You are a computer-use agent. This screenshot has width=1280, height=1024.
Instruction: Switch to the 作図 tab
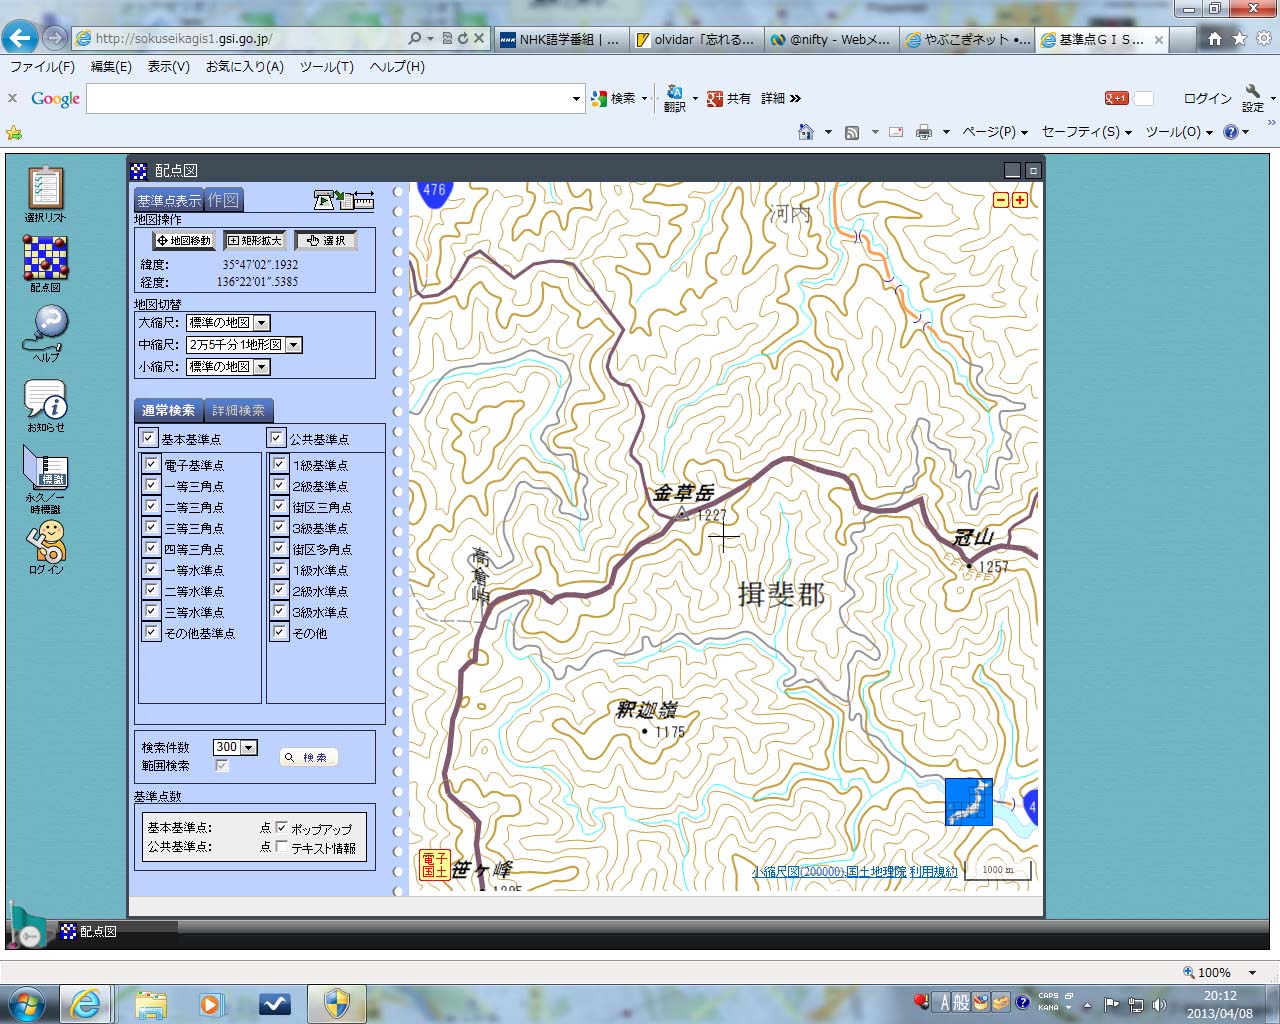(x=223, y=200)
